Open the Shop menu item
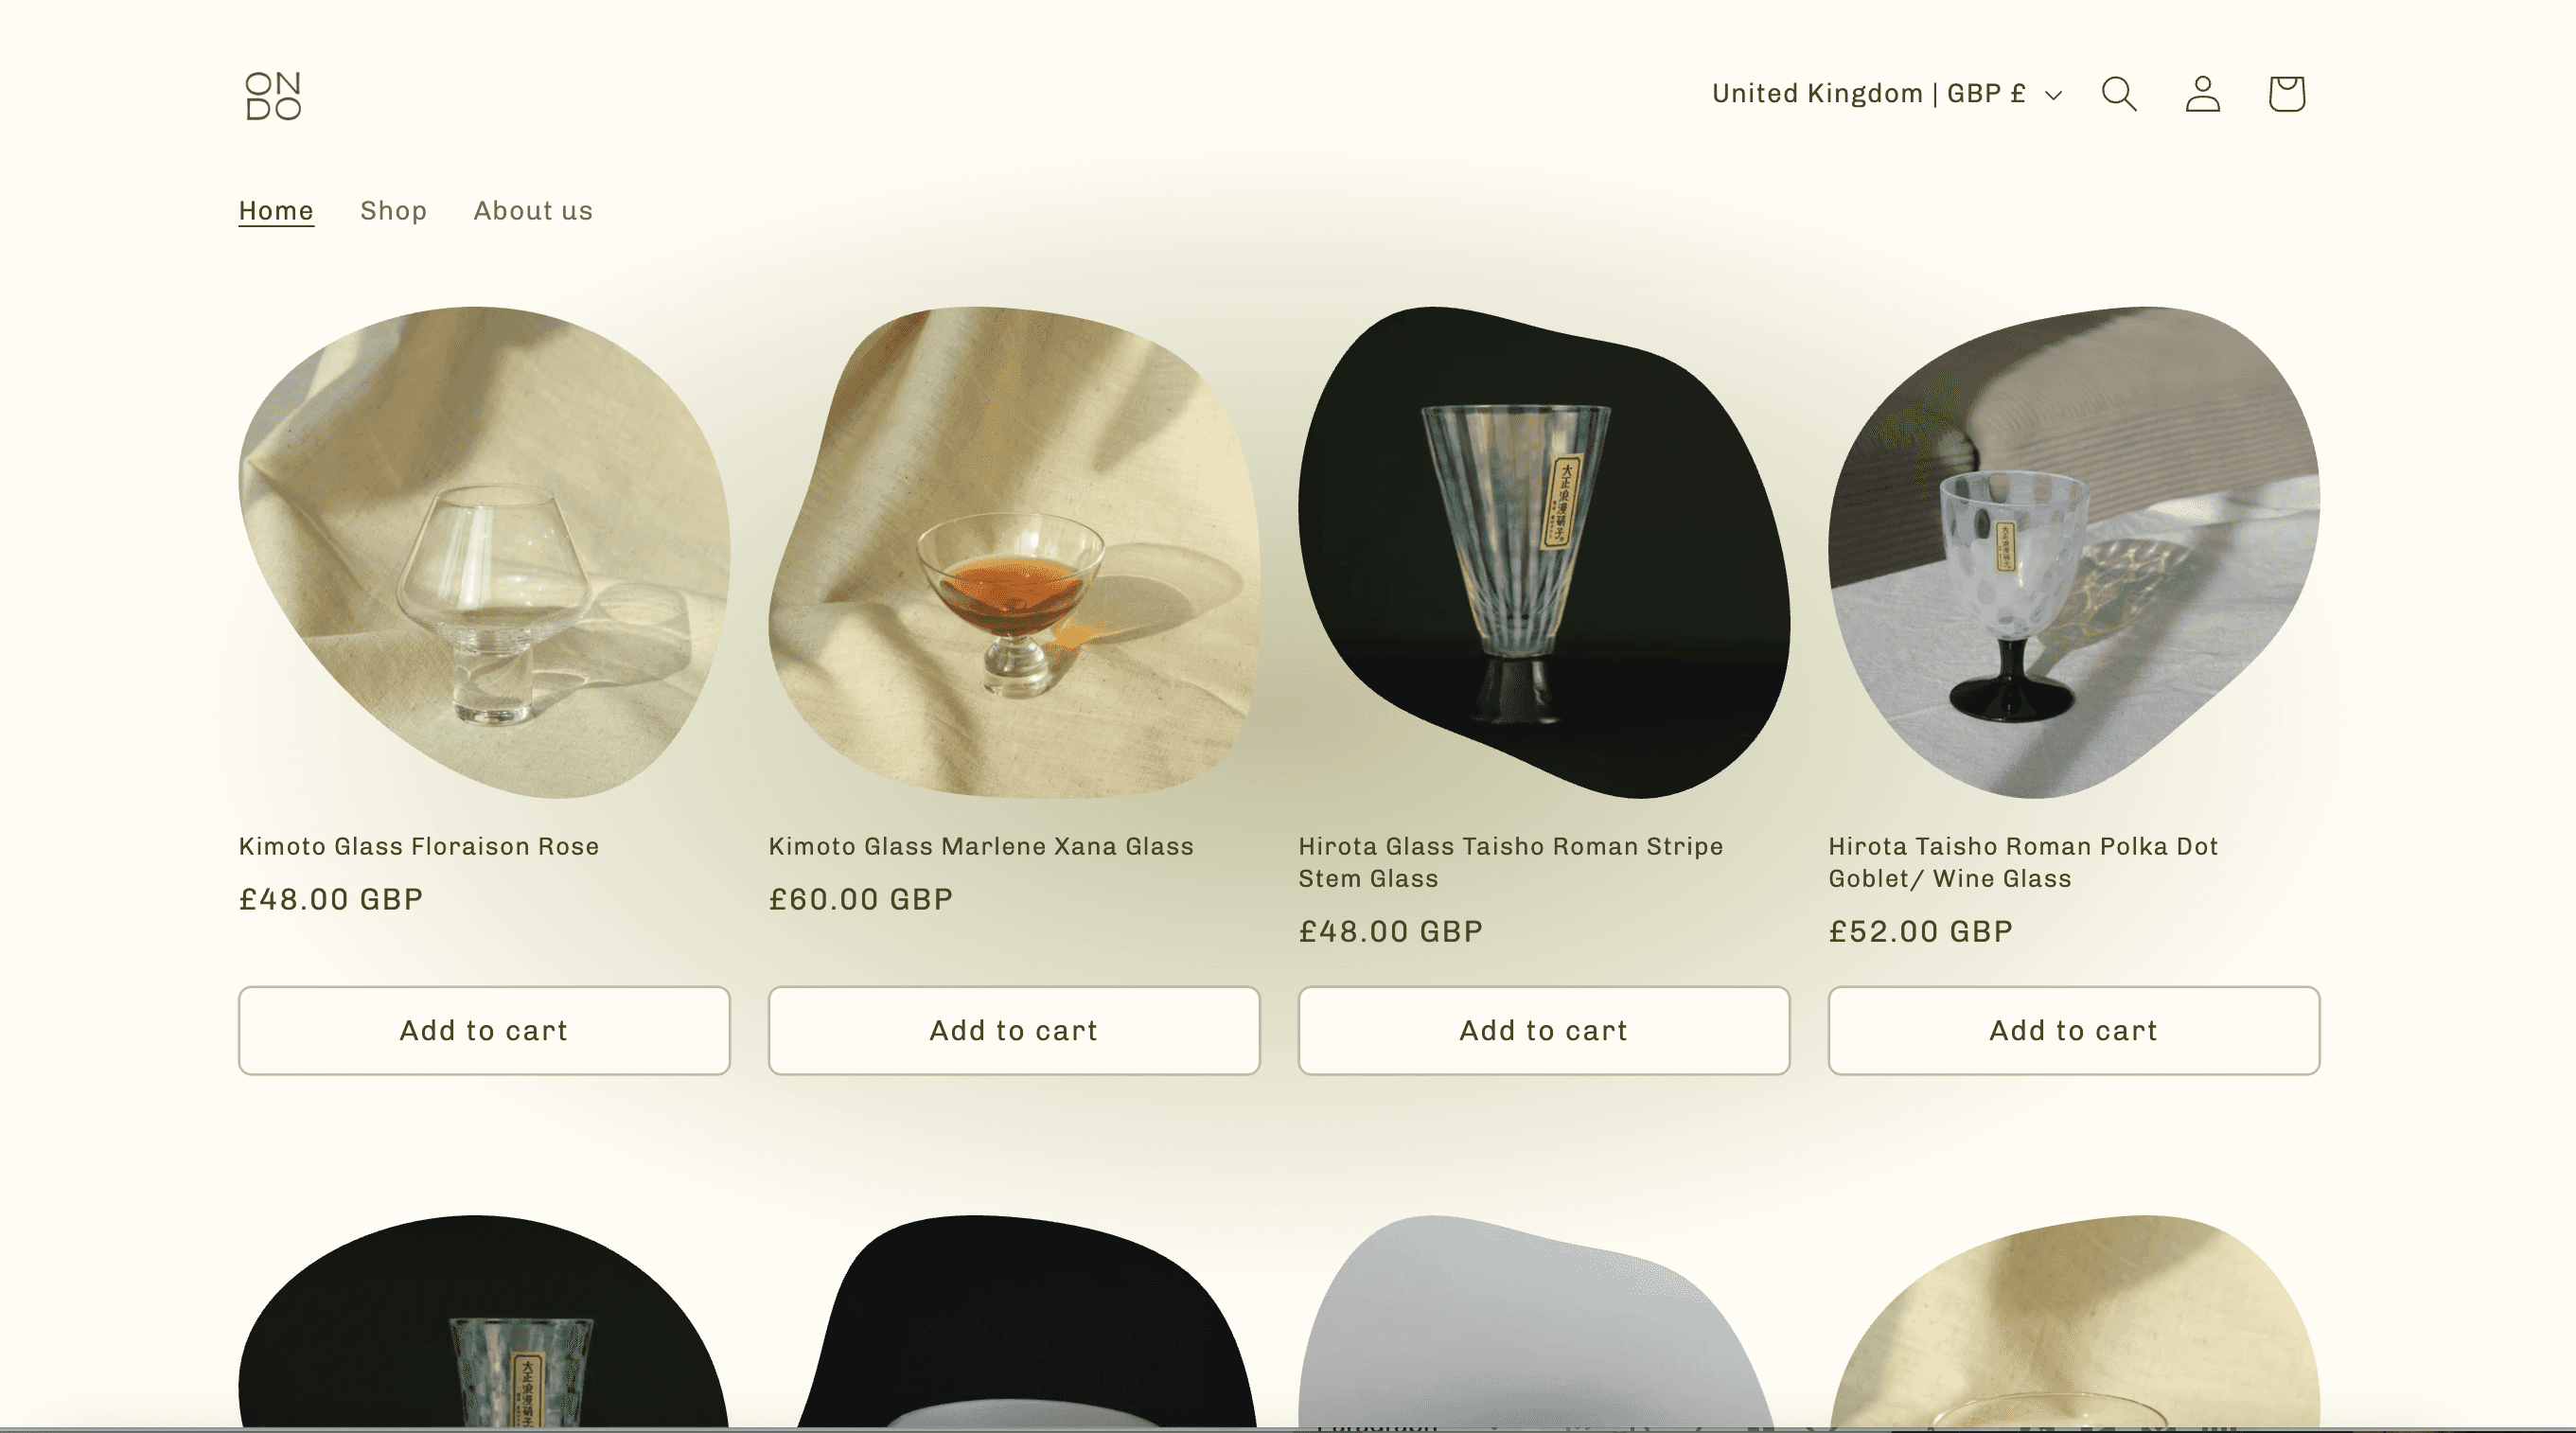 coord(393,211)
